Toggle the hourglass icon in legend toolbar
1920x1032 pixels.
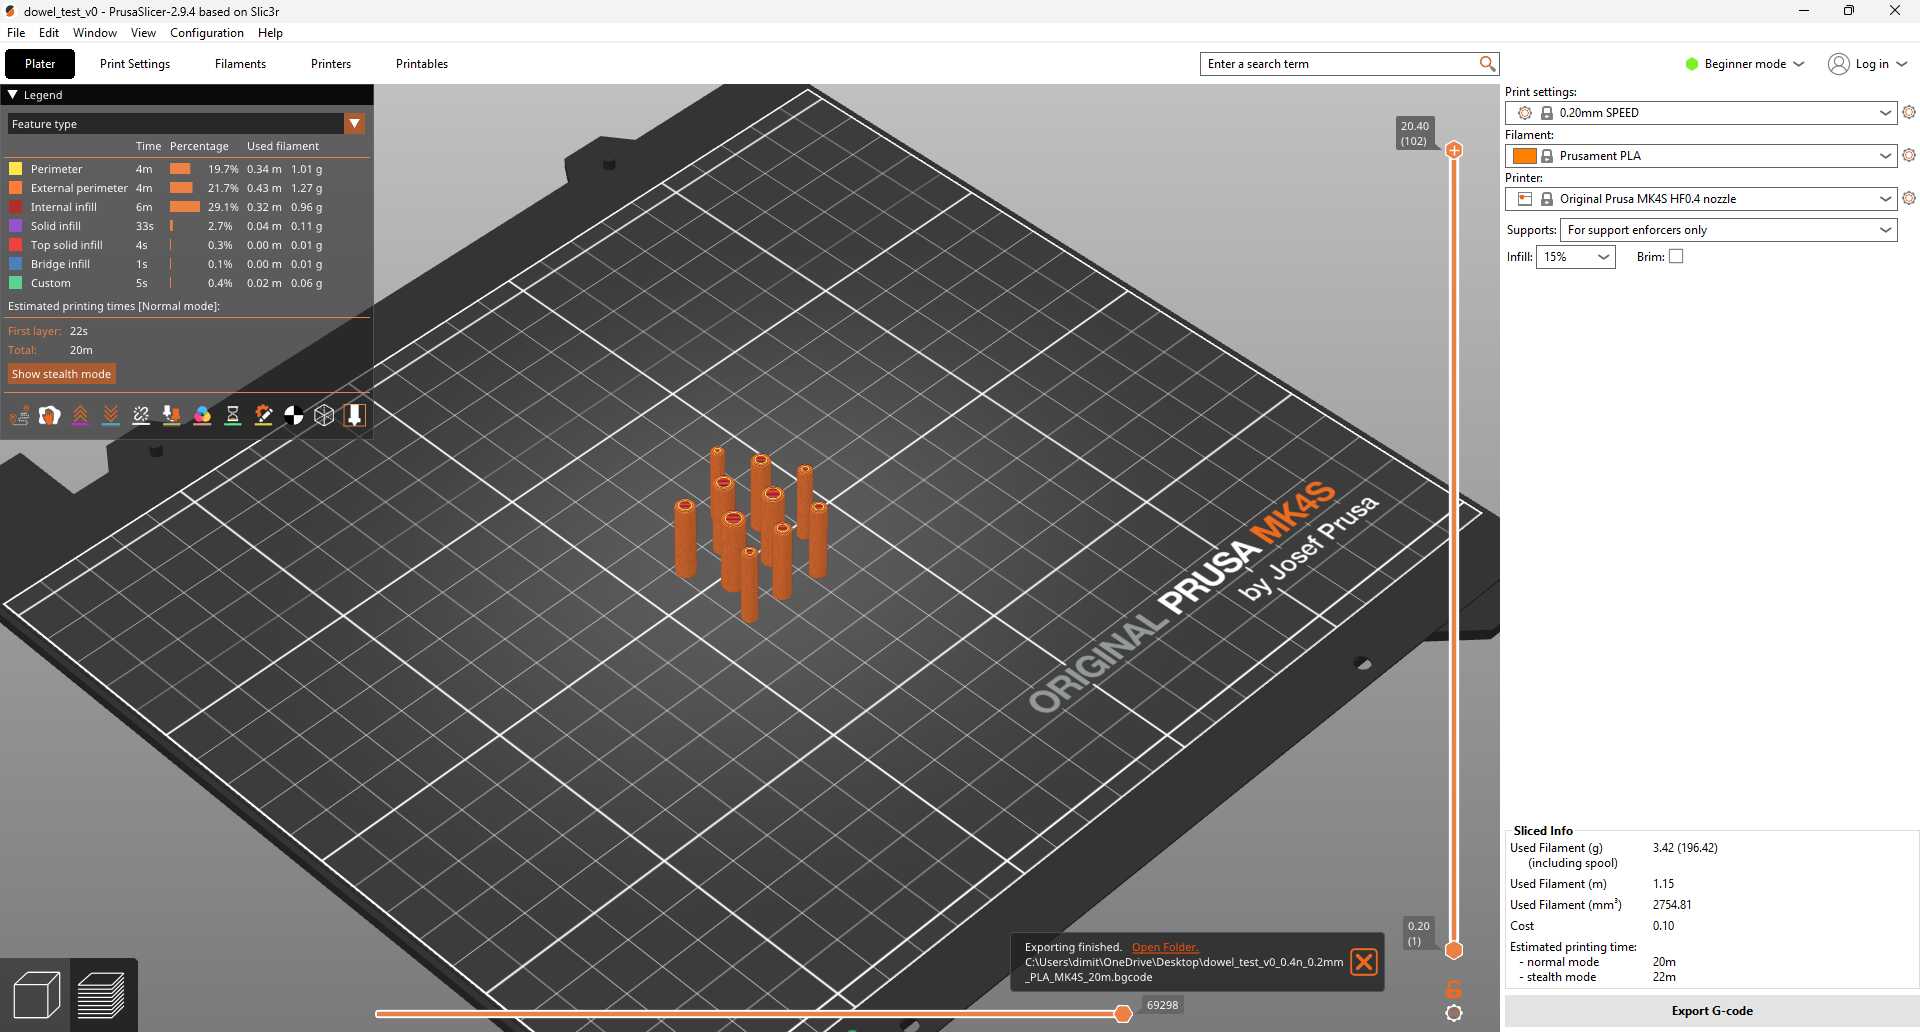[x=233, y=415]
